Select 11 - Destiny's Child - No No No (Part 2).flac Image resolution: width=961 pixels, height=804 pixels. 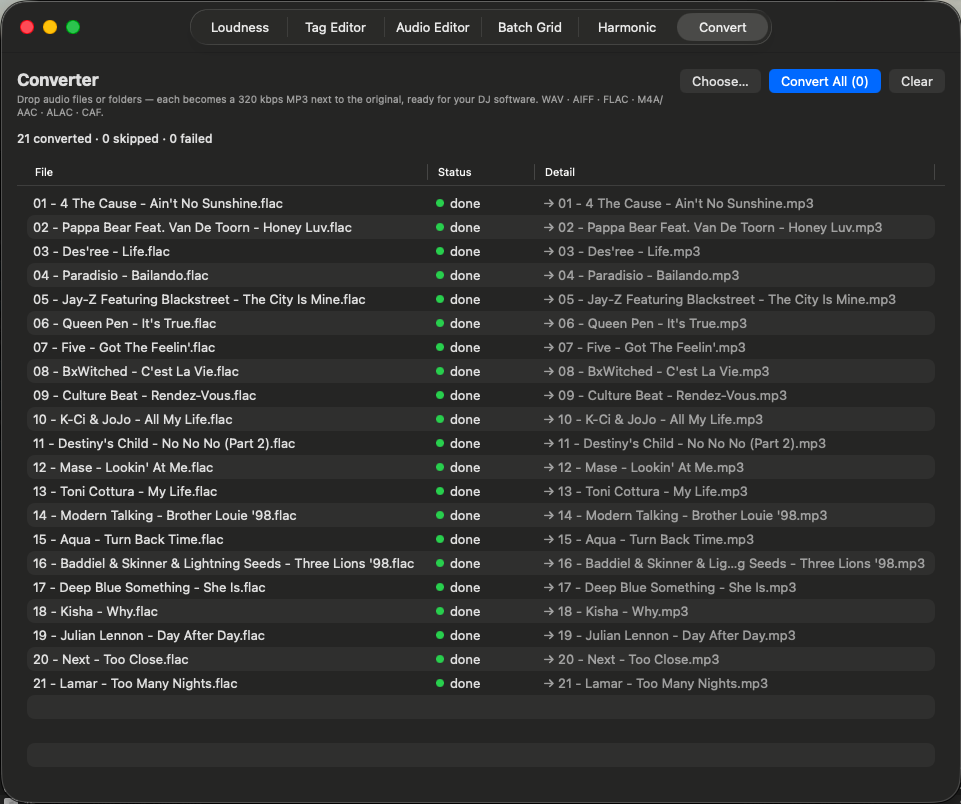click(164, 443)
